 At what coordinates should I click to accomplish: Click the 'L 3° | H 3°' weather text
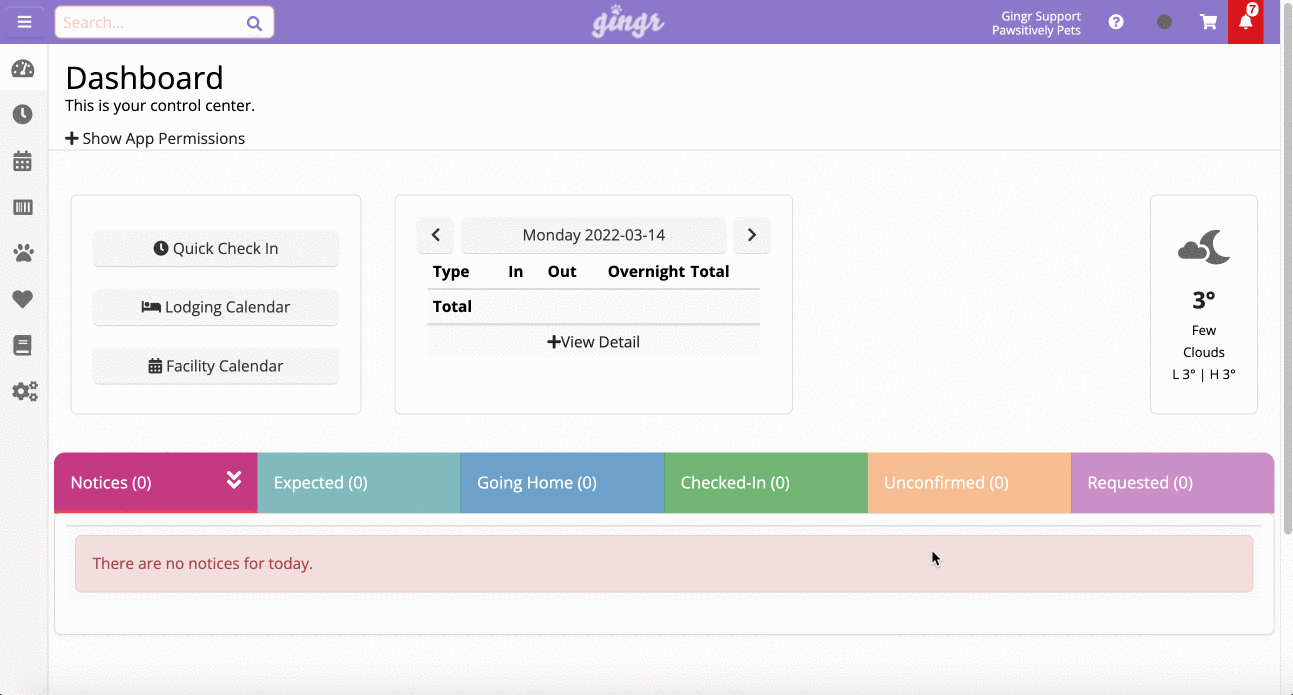(x=1204, y=375)
